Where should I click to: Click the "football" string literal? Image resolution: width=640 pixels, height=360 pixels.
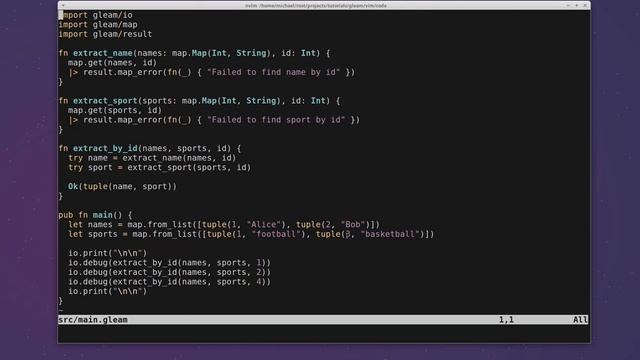[x=276, y=234]
